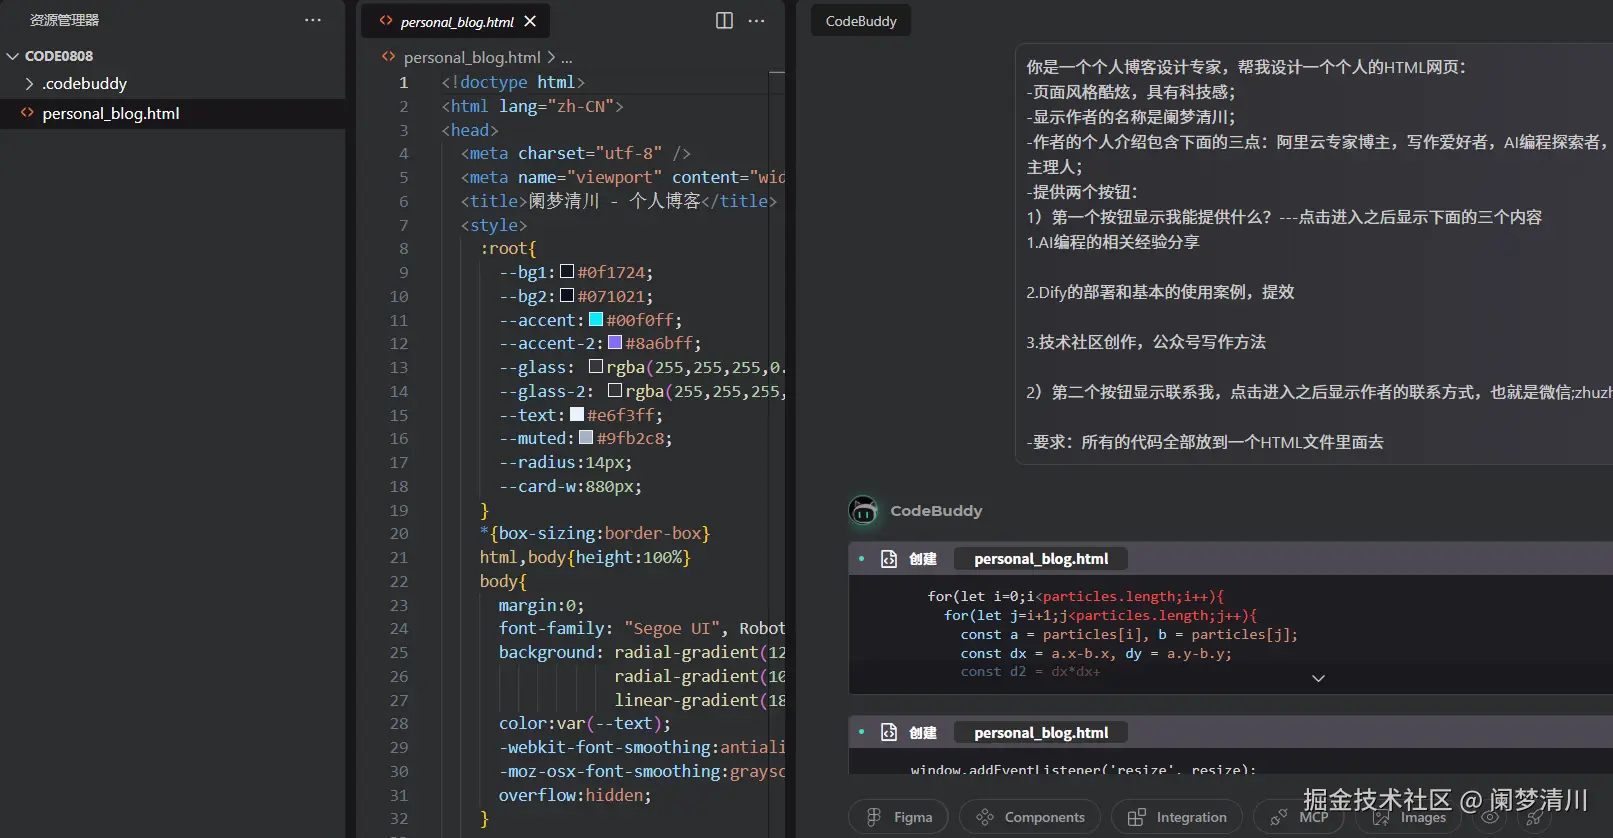This screenshot has width=1613, height=838.
Task: Click personal_blog.html in the breadcrumb path
Action: (472, 58)
